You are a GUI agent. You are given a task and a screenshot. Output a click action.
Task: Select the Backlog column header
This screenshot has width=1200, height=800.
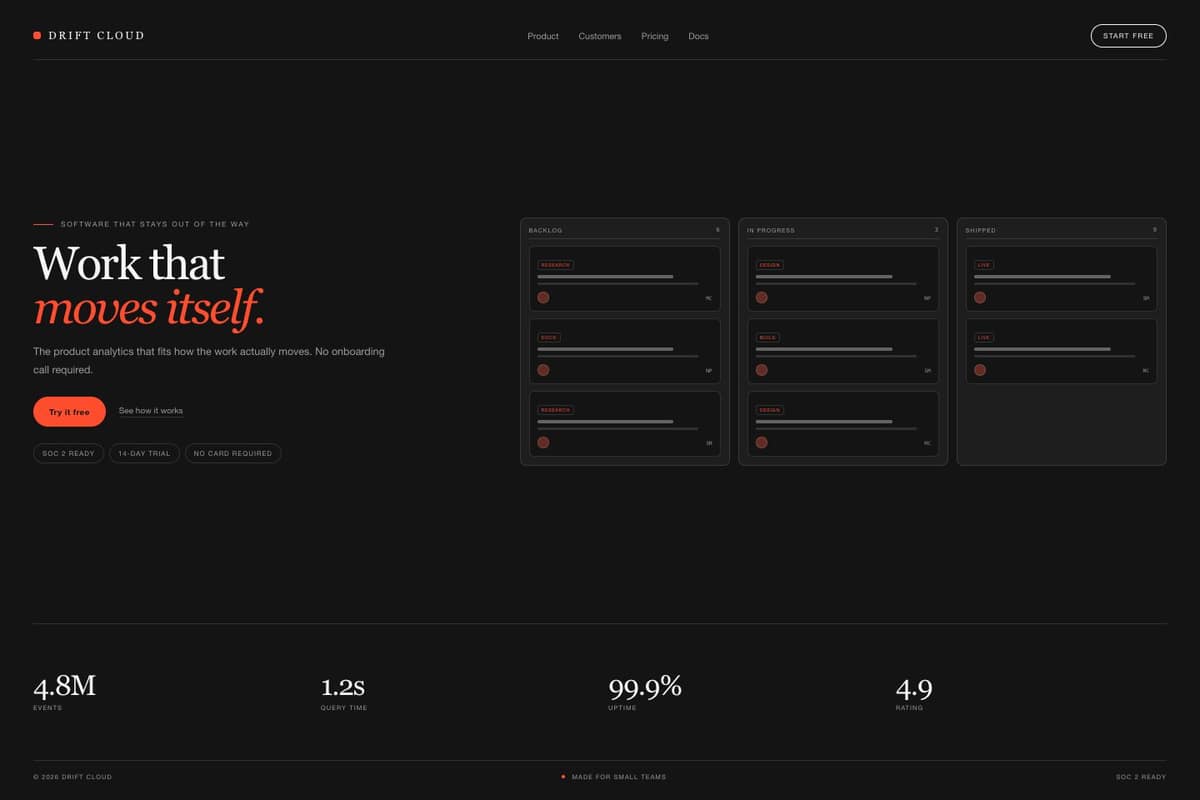tap(546, 231)
